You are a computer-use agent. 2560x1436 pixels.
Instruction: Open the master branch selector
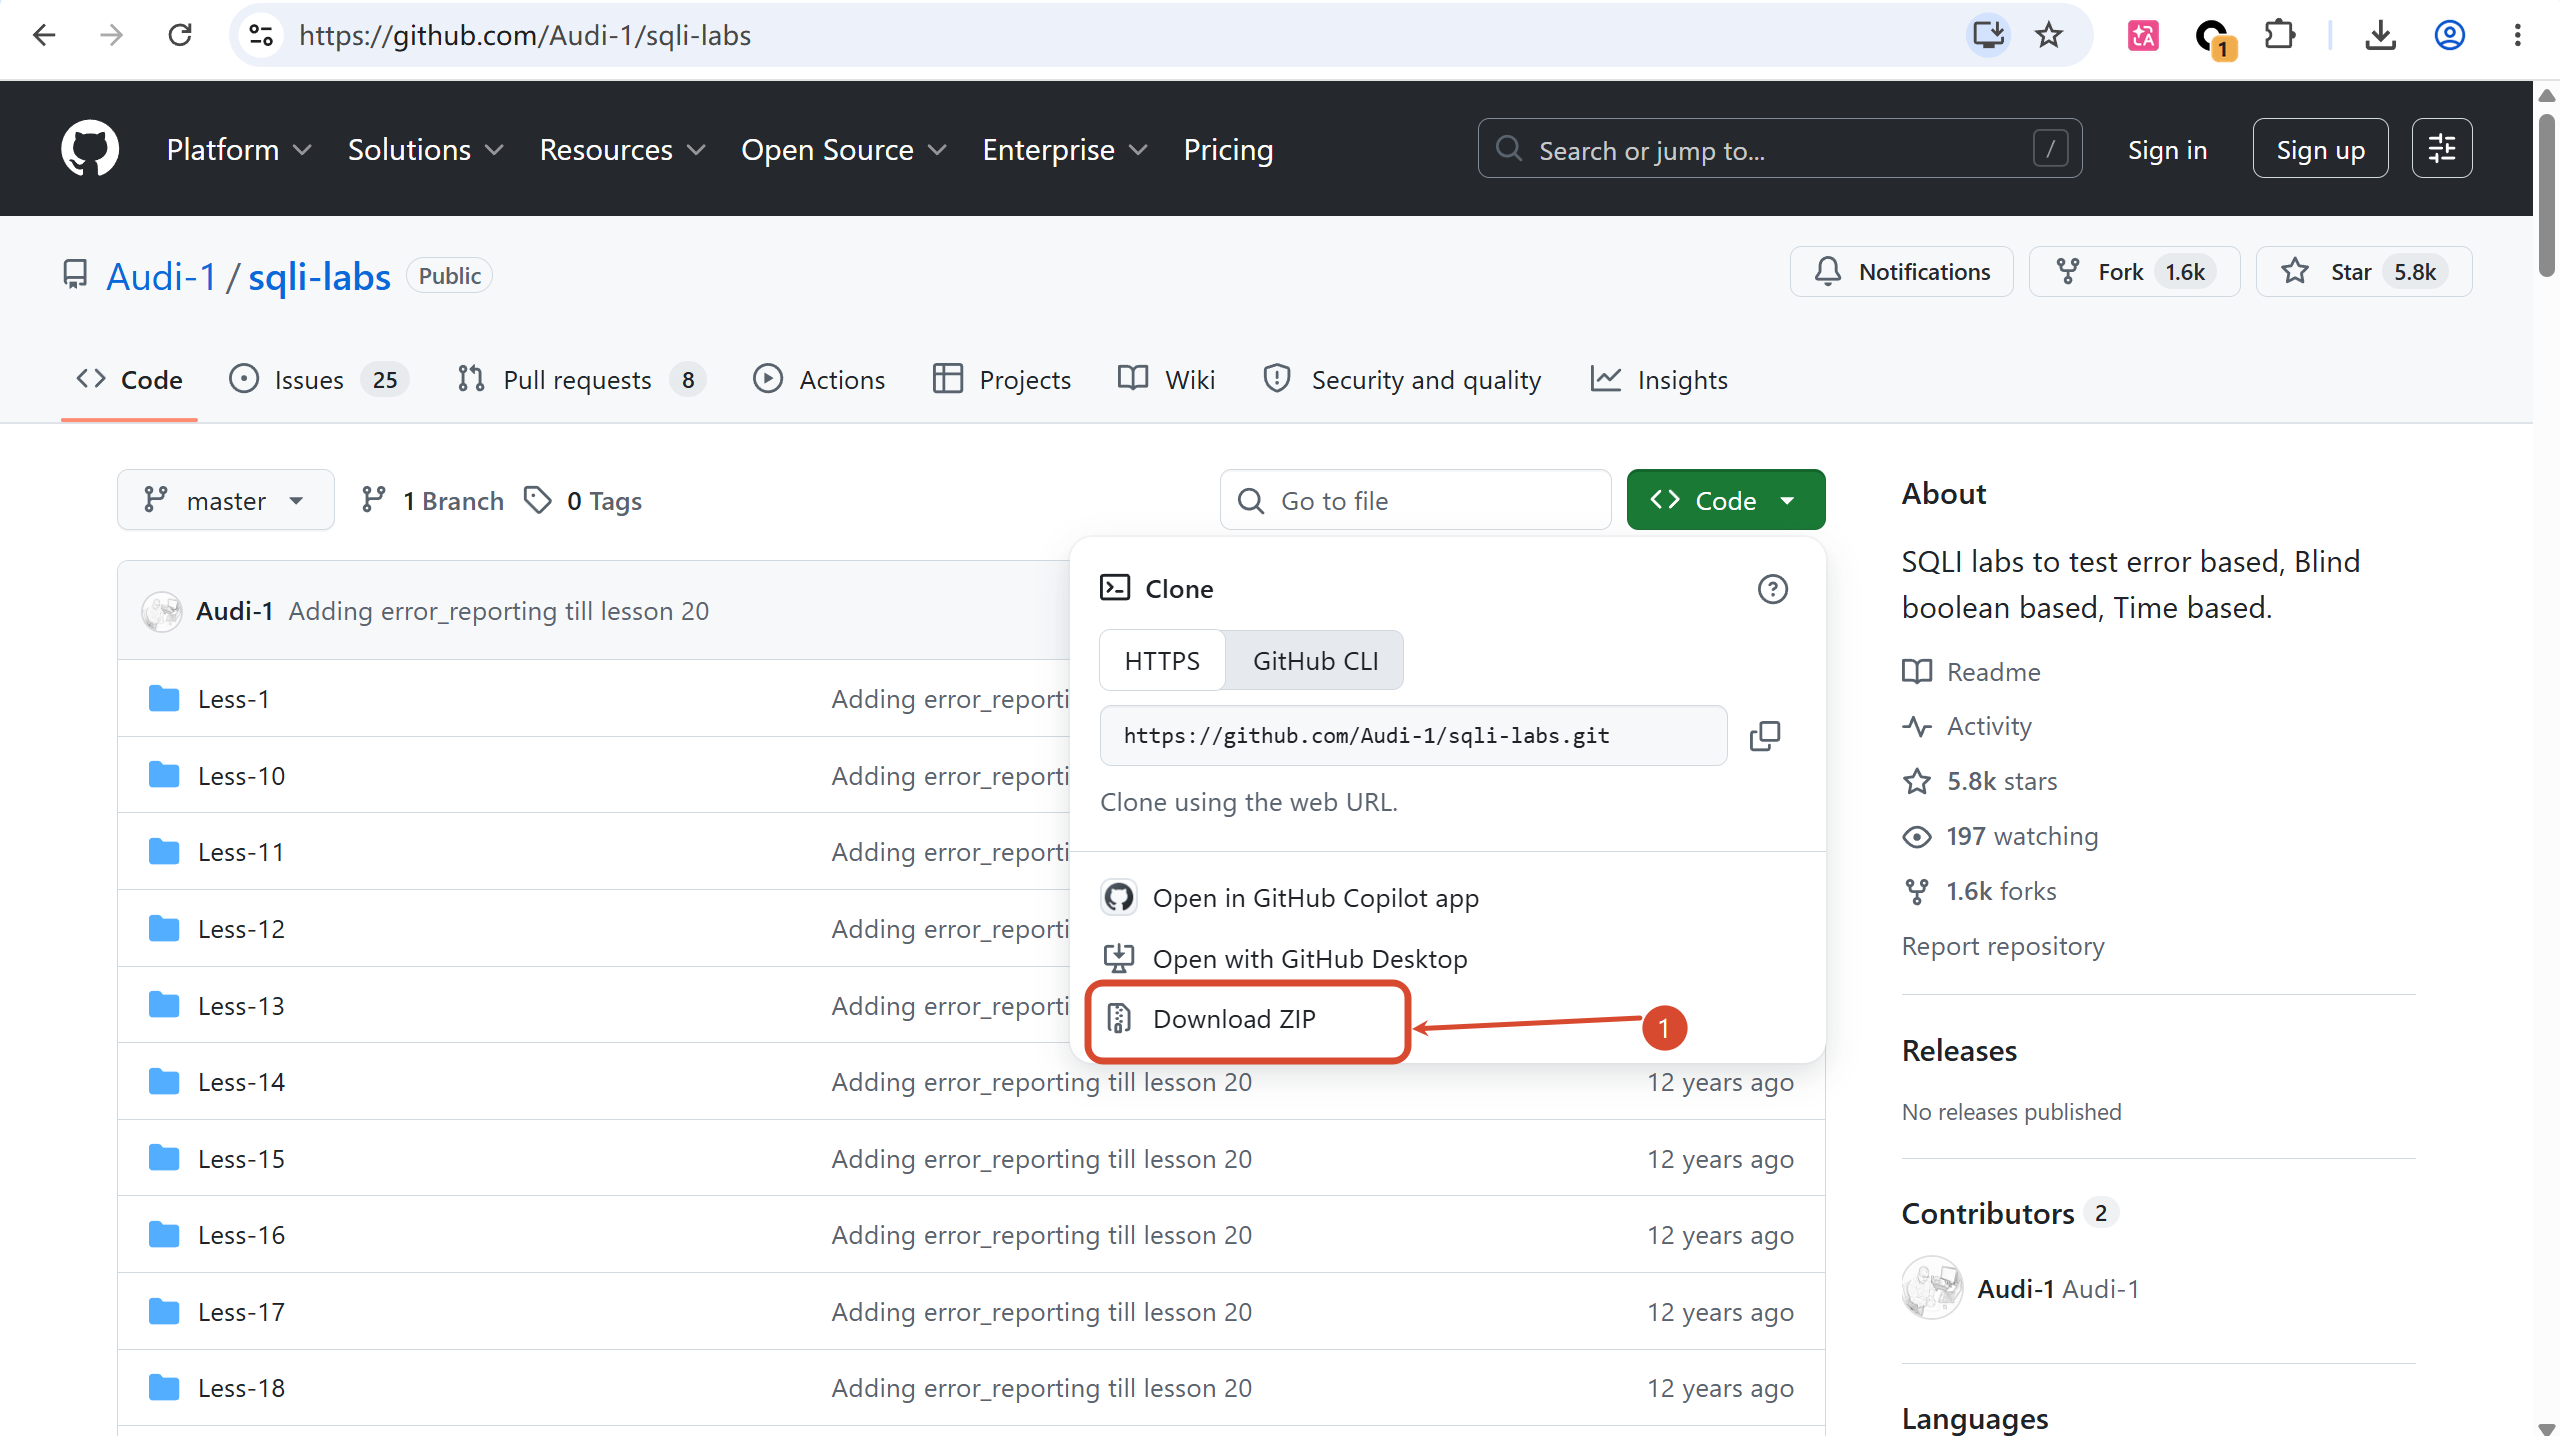click(226, 500)
